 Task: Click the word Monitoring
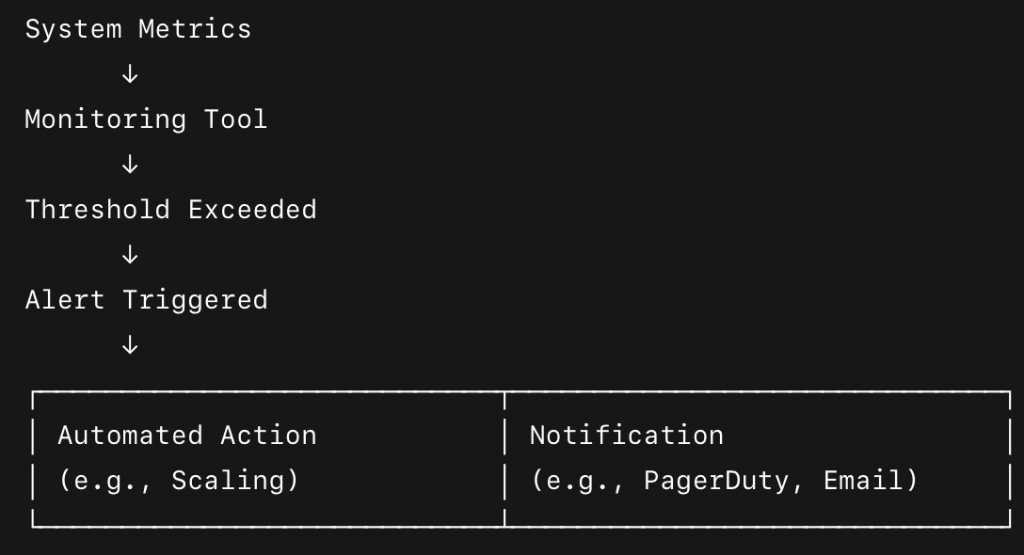[x=105, y=120]
